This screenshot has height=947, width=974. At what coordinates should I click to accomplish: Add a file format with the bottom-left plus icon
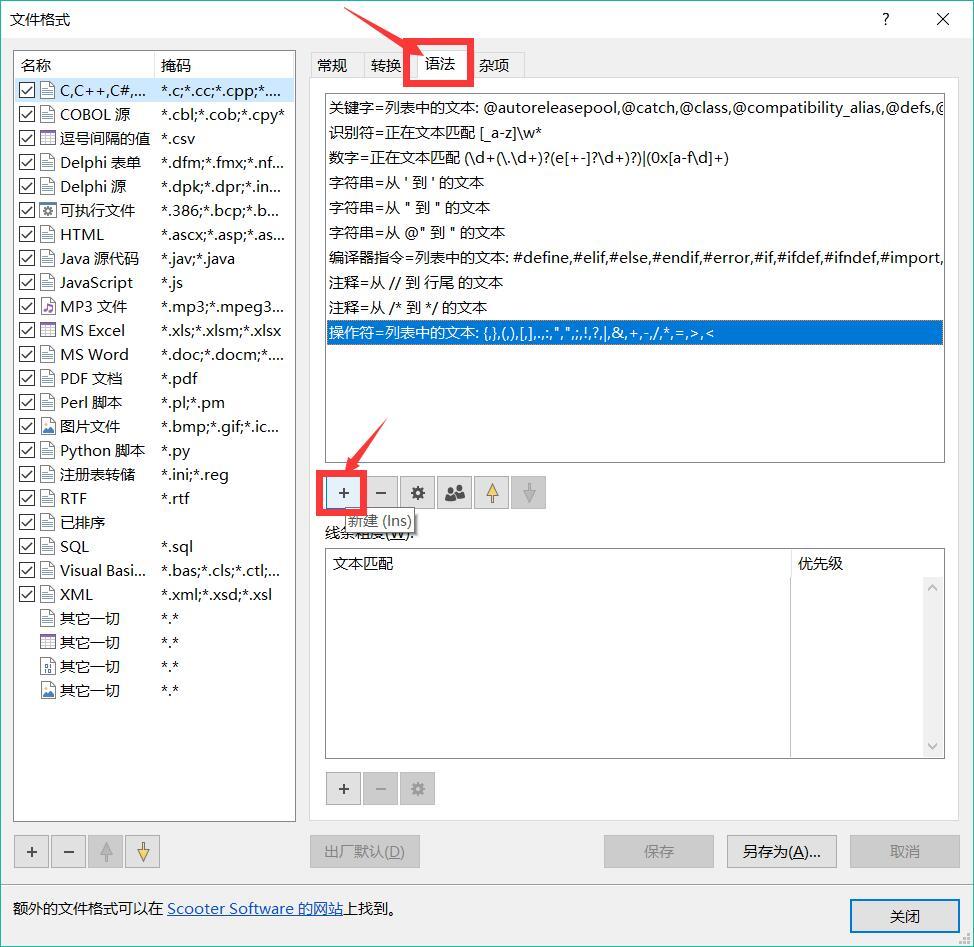tap(31, 851)
